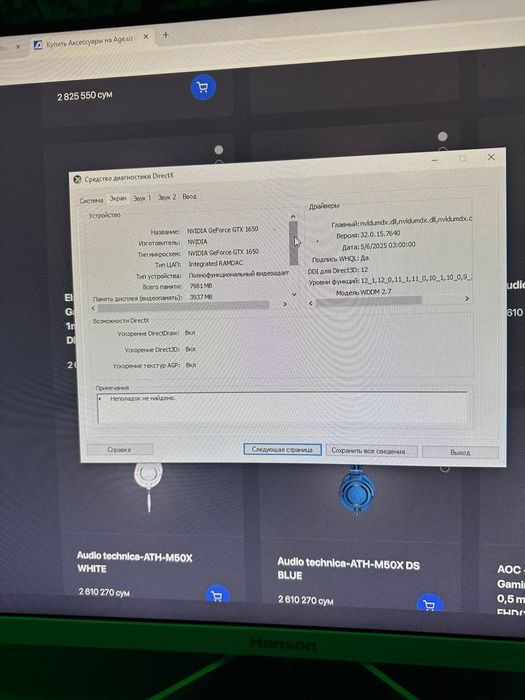Close the Купить Аксессуары browser tab
Viewport: 525px width, 700px height.
[146, 37]
